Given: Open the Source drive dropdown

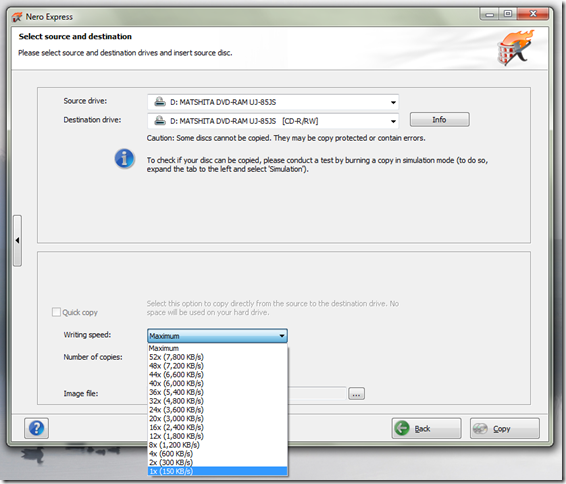Looking at the screenshot, I should click(x=273, y=102).
